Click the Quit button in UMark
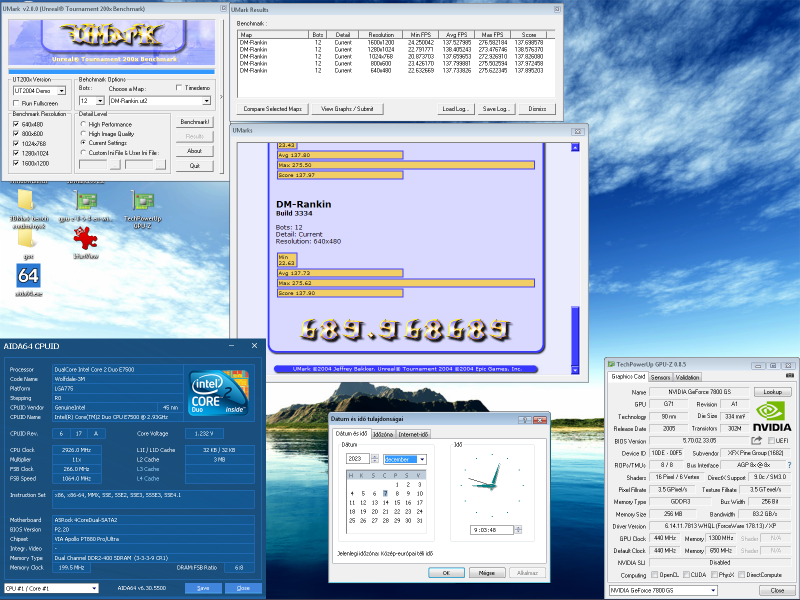Screen dimensions: 800x600 coord(194,166)
